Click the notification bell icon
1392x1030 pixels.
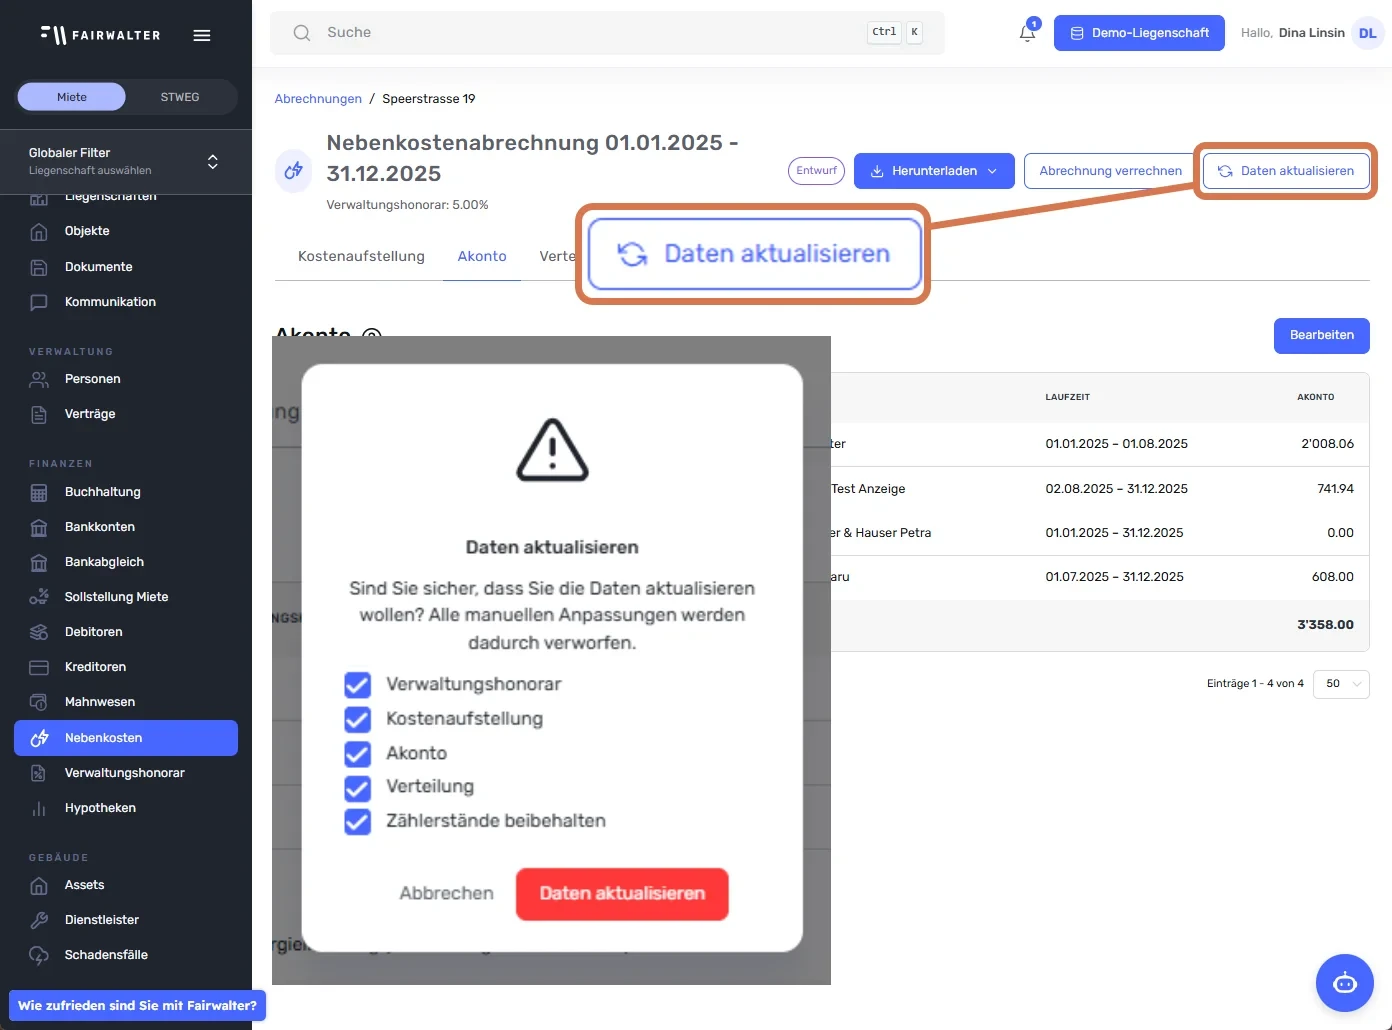coord(1027,32)
